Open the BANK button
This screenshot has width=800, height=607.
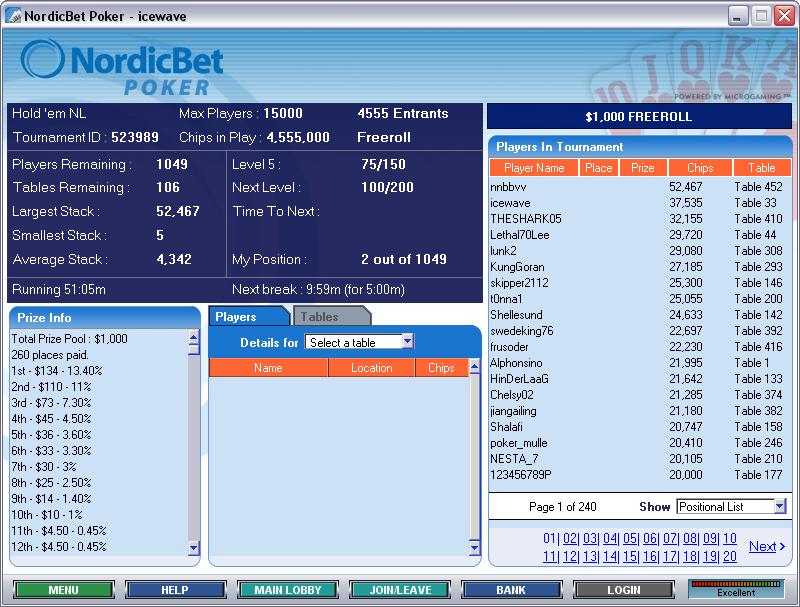[x=511, y=590]
